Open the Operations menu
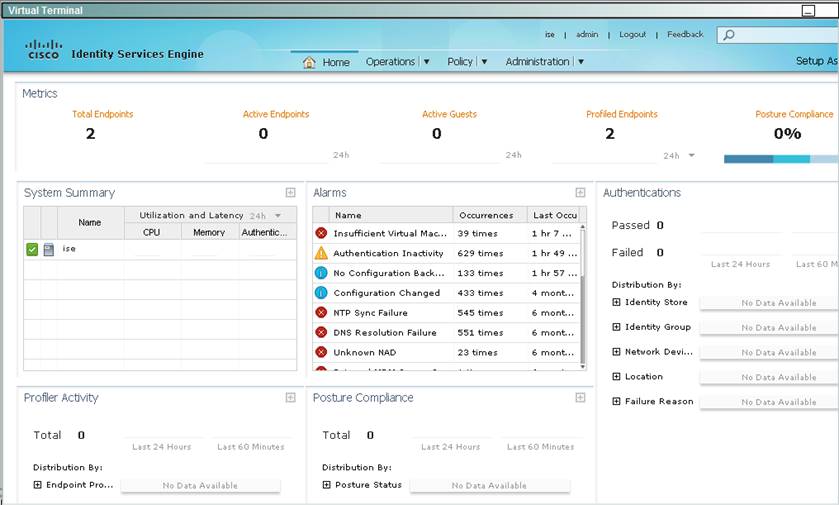This screenshot has width=839, height=505. click(x=397, y=62)
